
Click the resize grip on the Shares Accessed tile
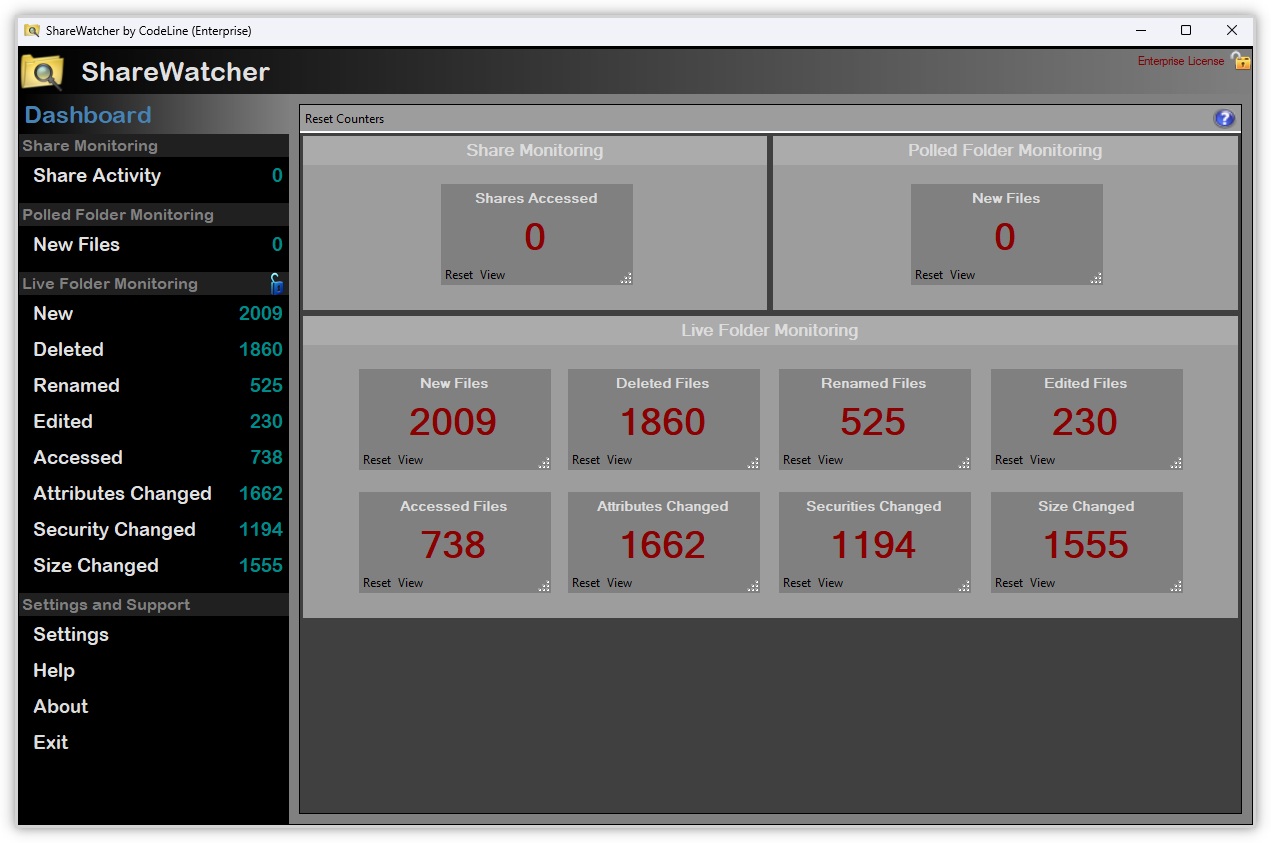coord(627,279)
